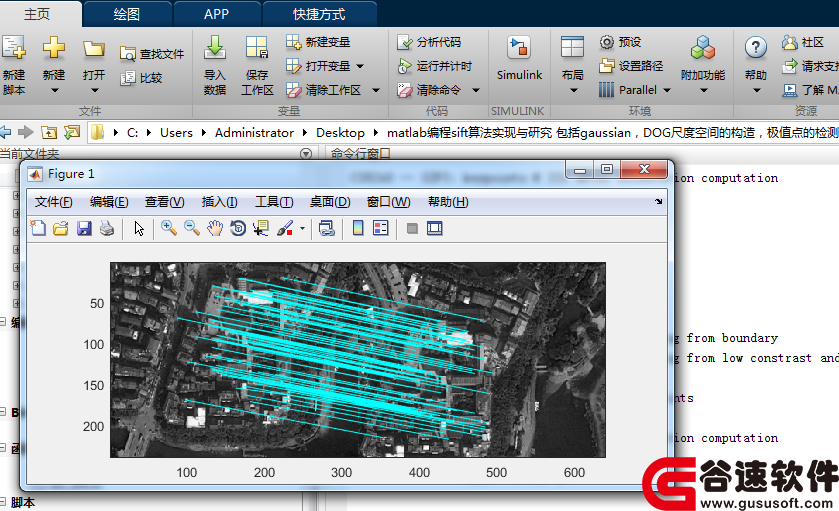This screenshot has width=839, height=511.
Task: Click the up-one-level folder icon
Action: pos(49,132)
